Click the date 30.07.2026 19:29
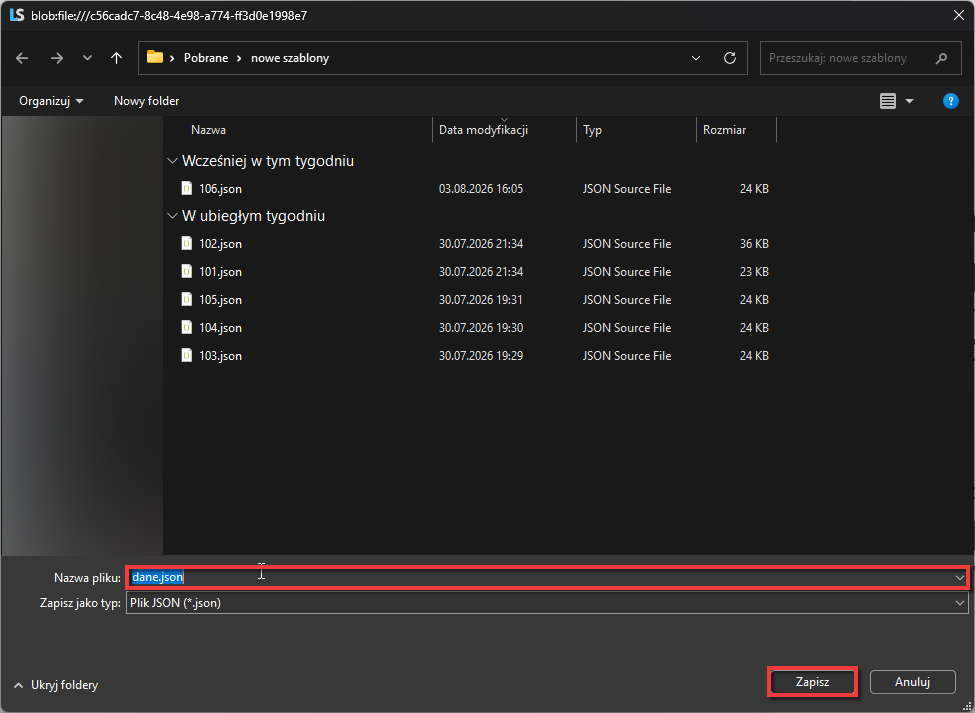This screenshot has width=975, height=713. [x=481, y=356]
